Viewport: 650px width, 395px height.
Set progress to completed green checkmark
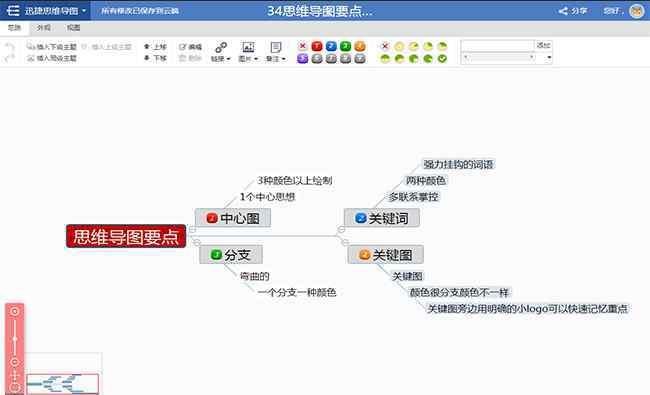pyautogui.click(x=442, y=58)
